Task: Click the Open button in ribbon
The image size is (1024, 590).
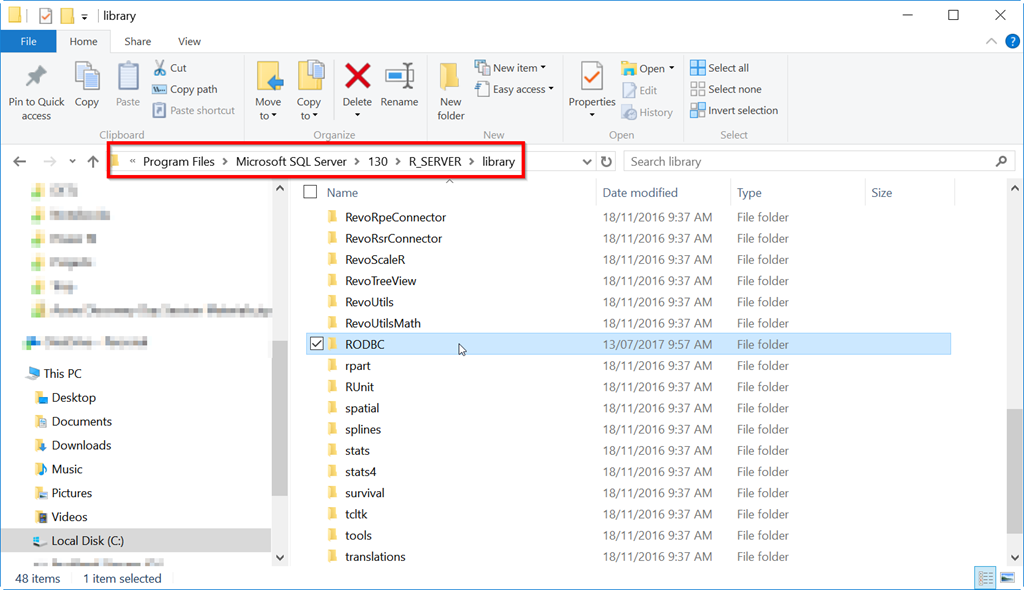Action: click(648, 68)
